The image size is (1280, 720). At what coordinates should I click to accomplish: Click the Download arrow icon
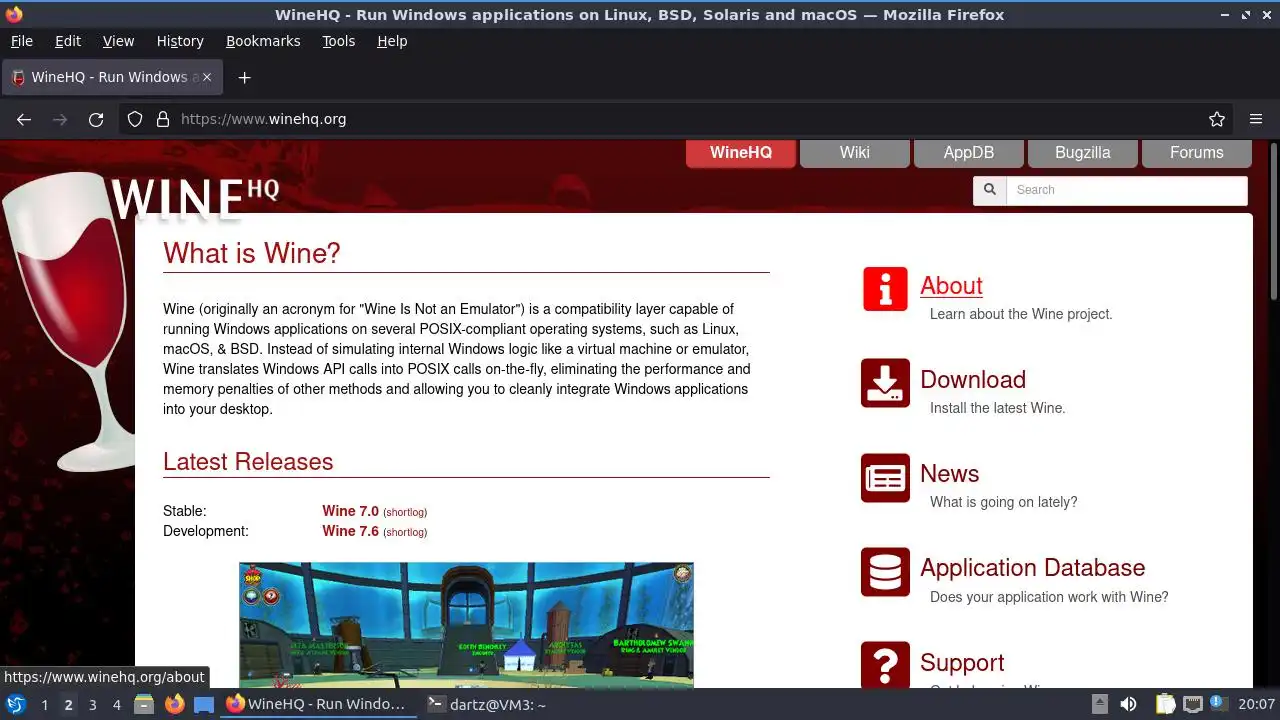(885, 383)
